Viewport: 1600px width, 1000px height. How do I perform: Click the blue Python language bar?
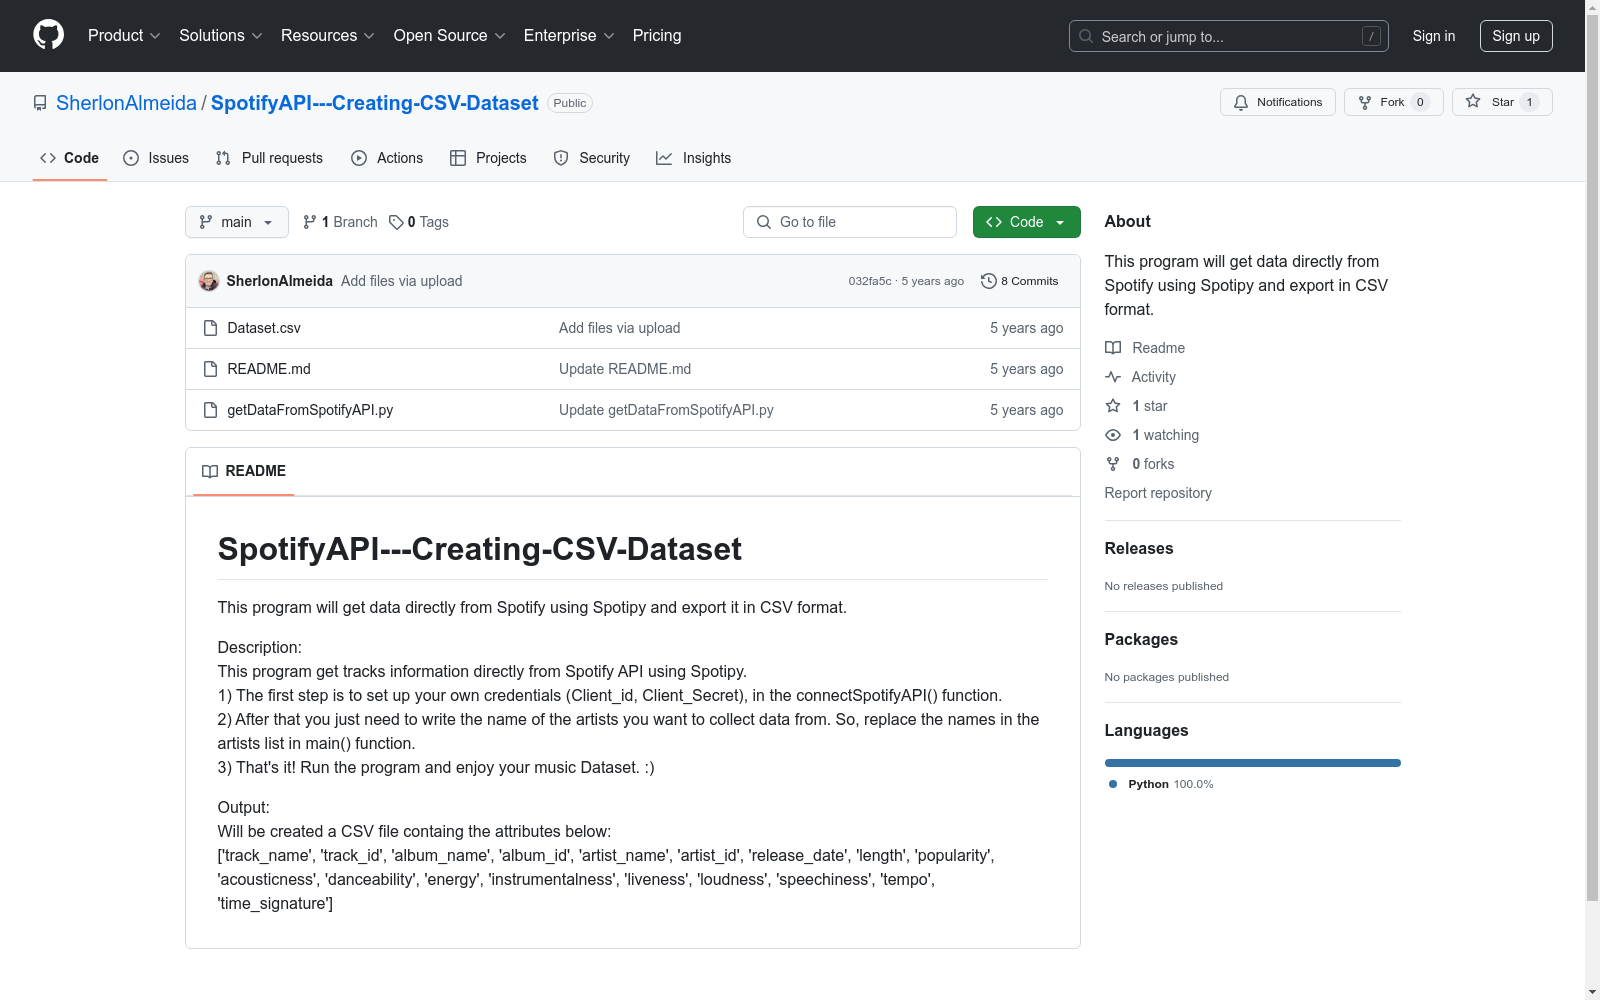[x=1253, y=763]
